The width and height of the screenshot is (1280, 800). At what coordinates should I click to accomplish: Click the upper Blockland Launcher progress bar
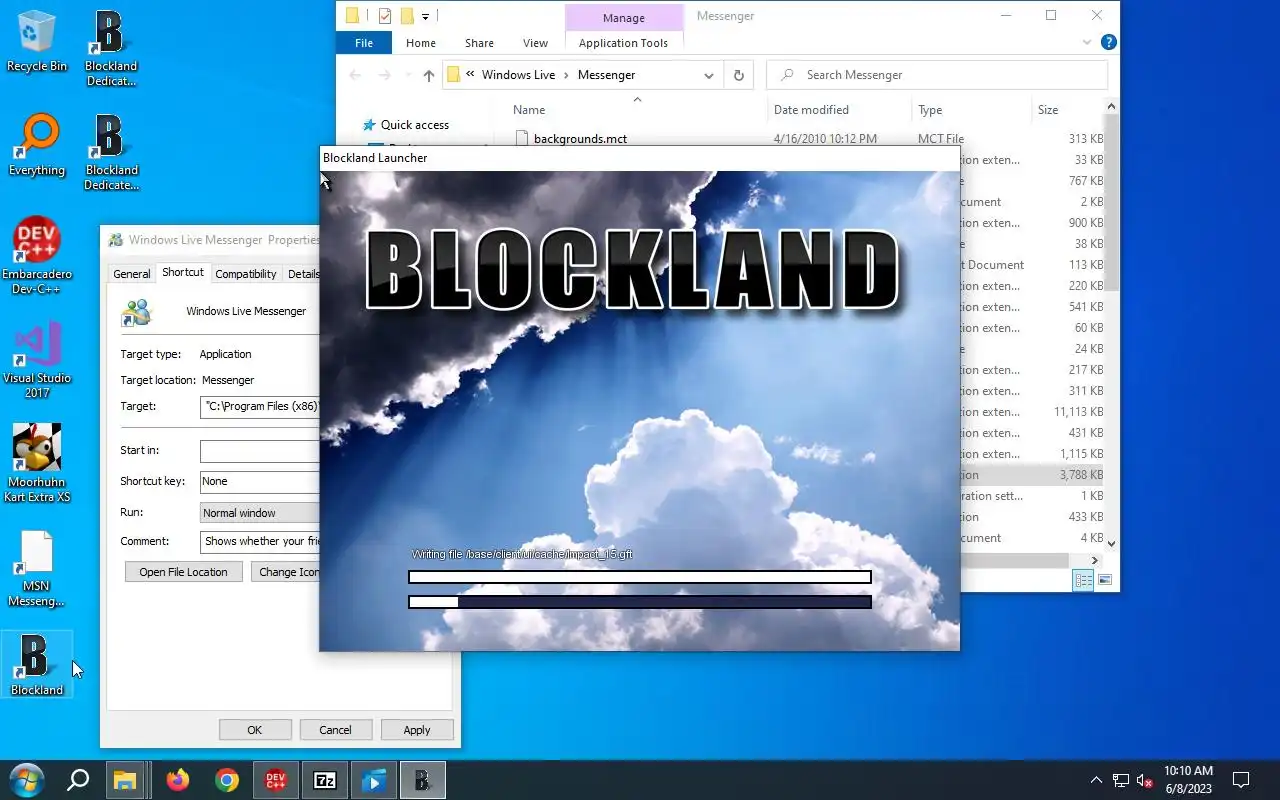tap(640, 577)
